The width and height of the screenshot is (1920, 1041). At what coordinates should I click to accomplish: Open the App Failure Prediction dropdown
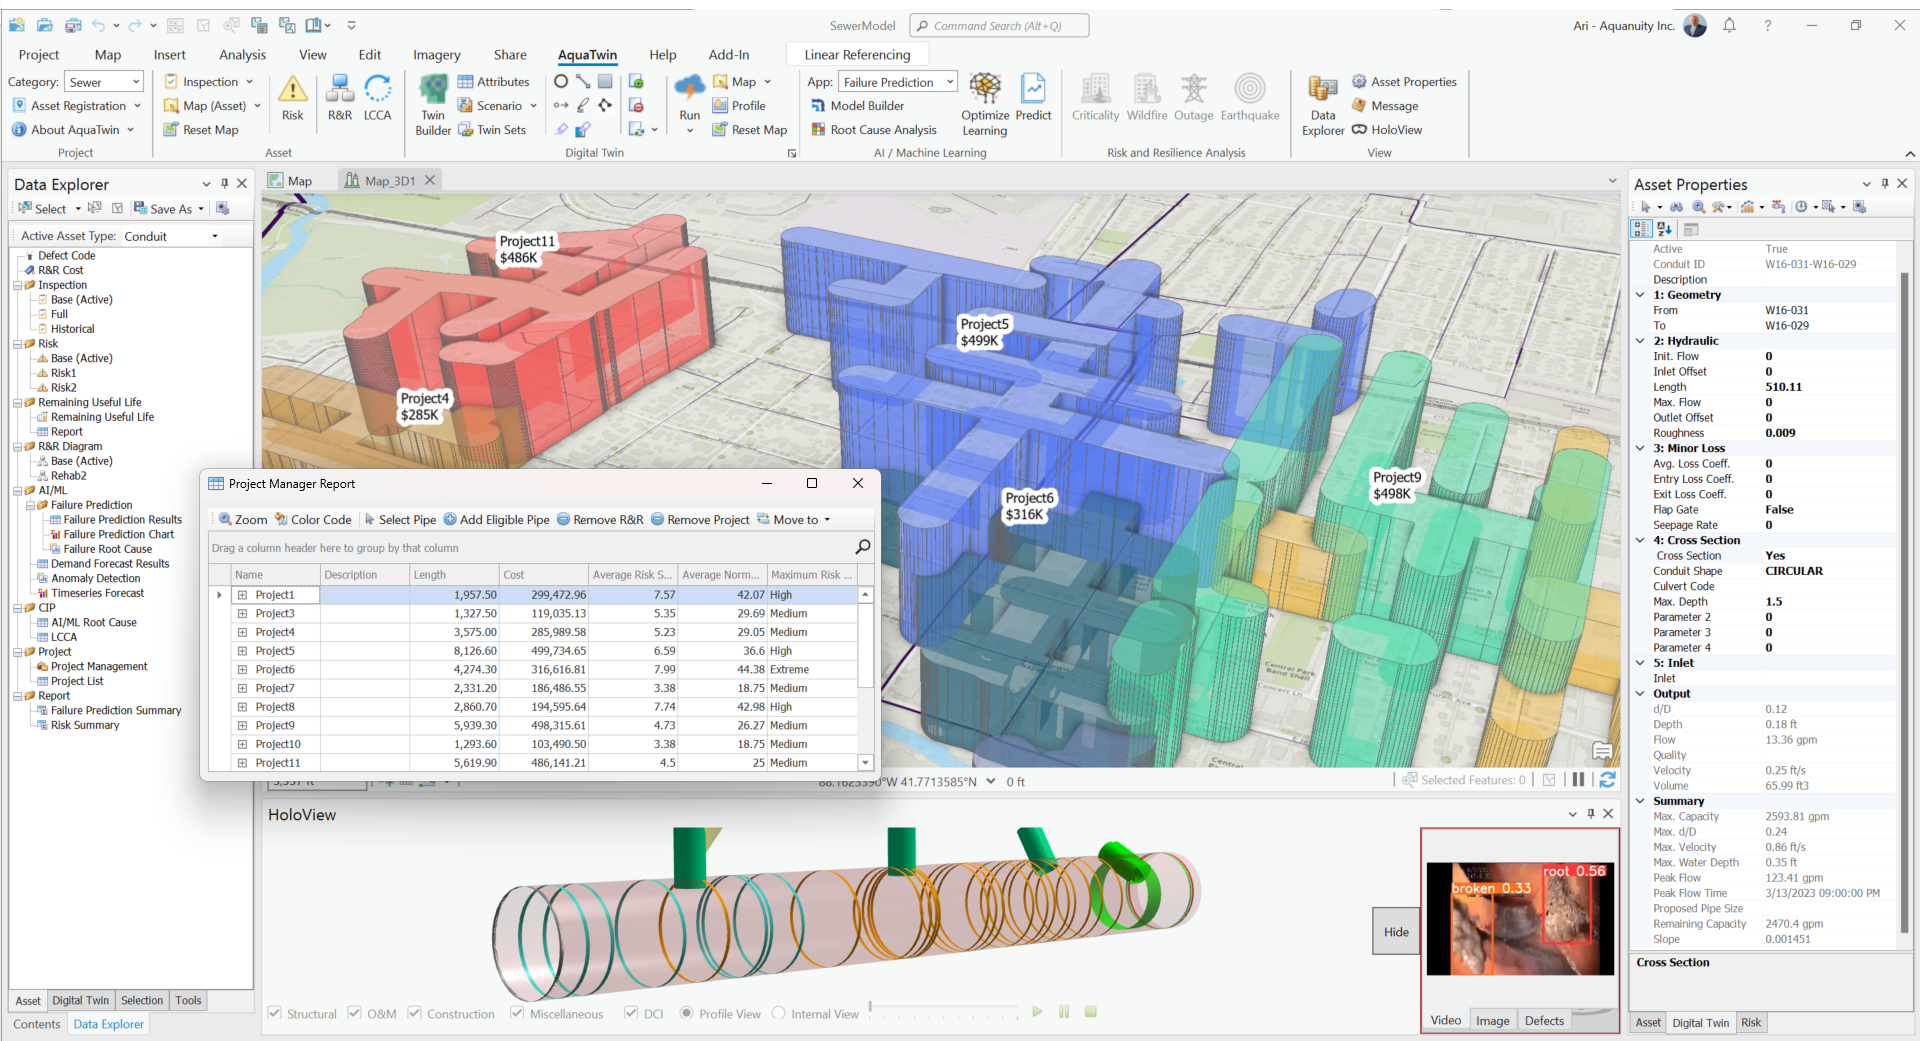click(897, 82)
